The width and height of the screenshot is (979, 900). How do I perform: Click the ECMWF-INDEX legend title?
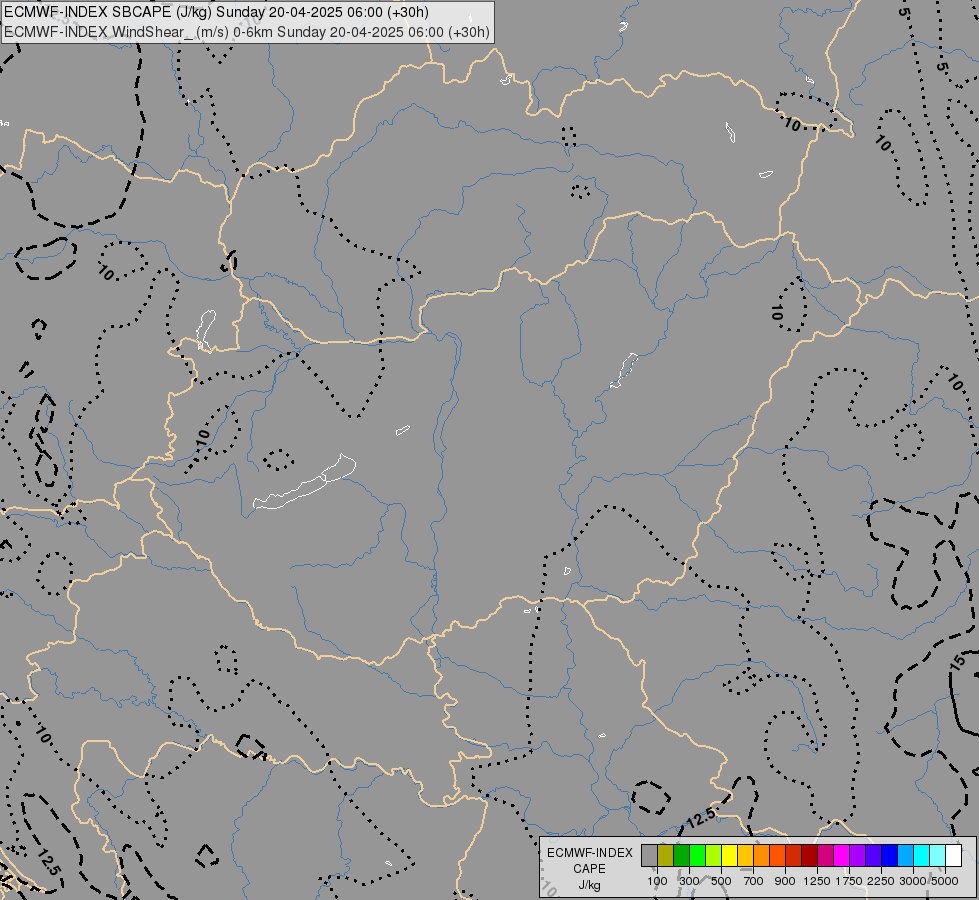click(590, 853)
